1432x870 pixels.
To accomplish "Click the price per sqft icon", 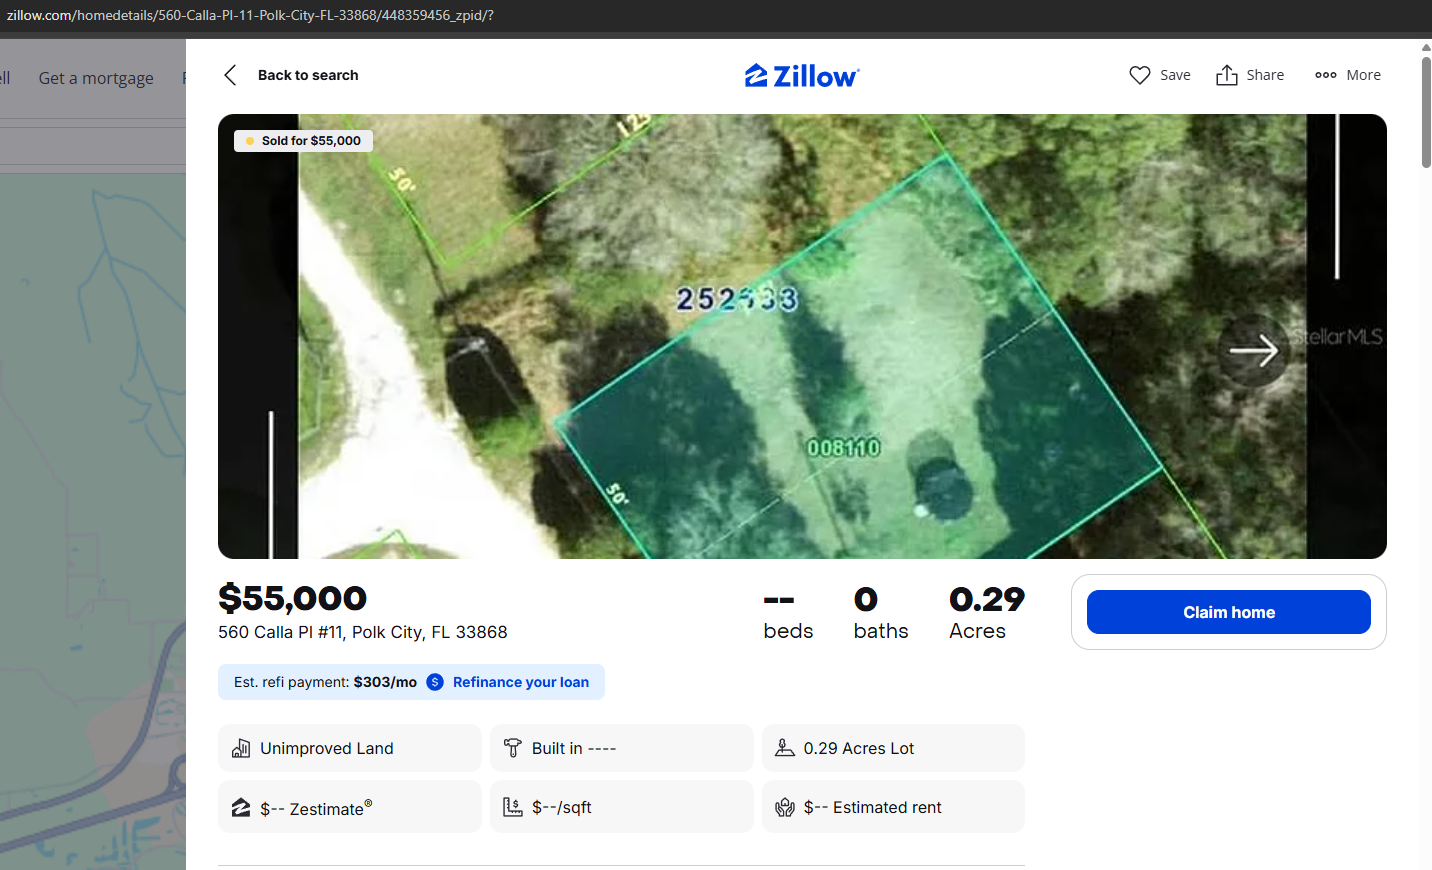I will 513,807.
